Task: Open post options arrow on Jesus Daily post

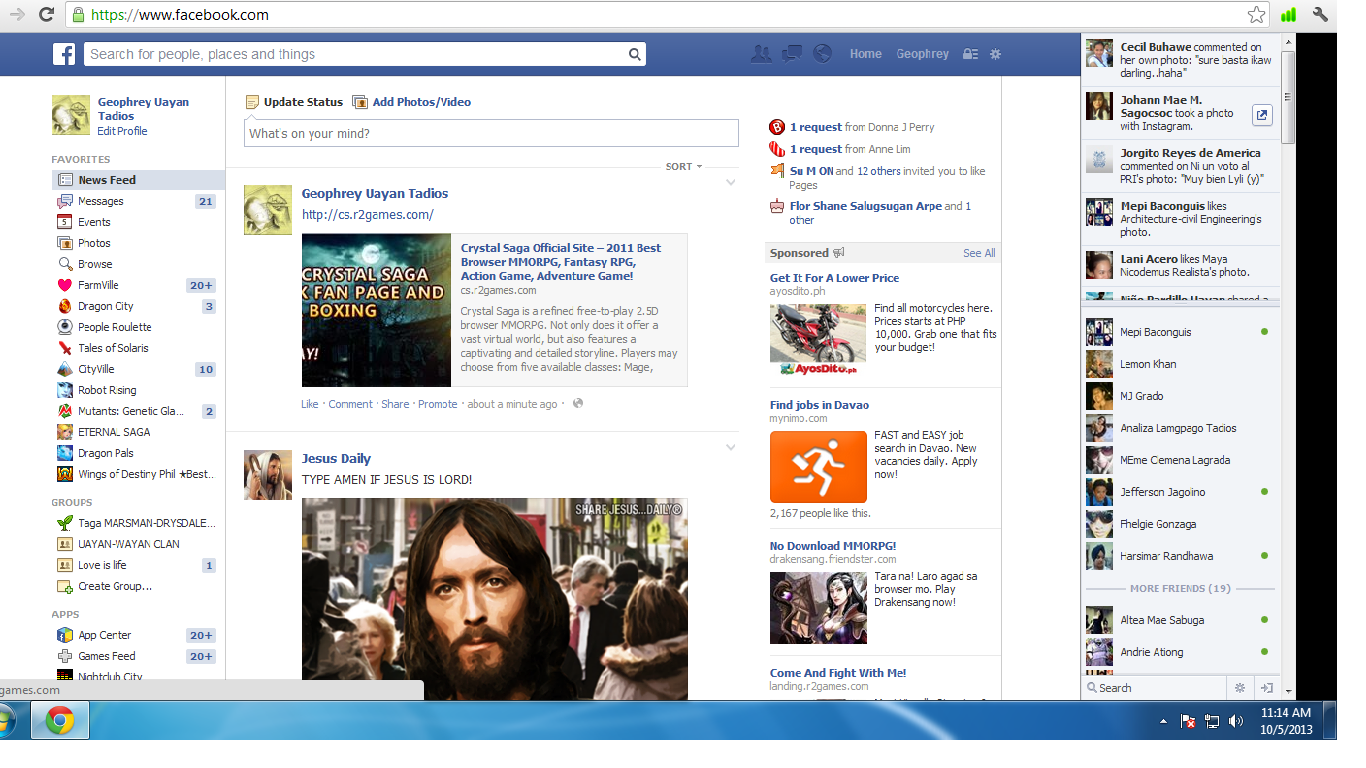Action: (x=730, y=448)
